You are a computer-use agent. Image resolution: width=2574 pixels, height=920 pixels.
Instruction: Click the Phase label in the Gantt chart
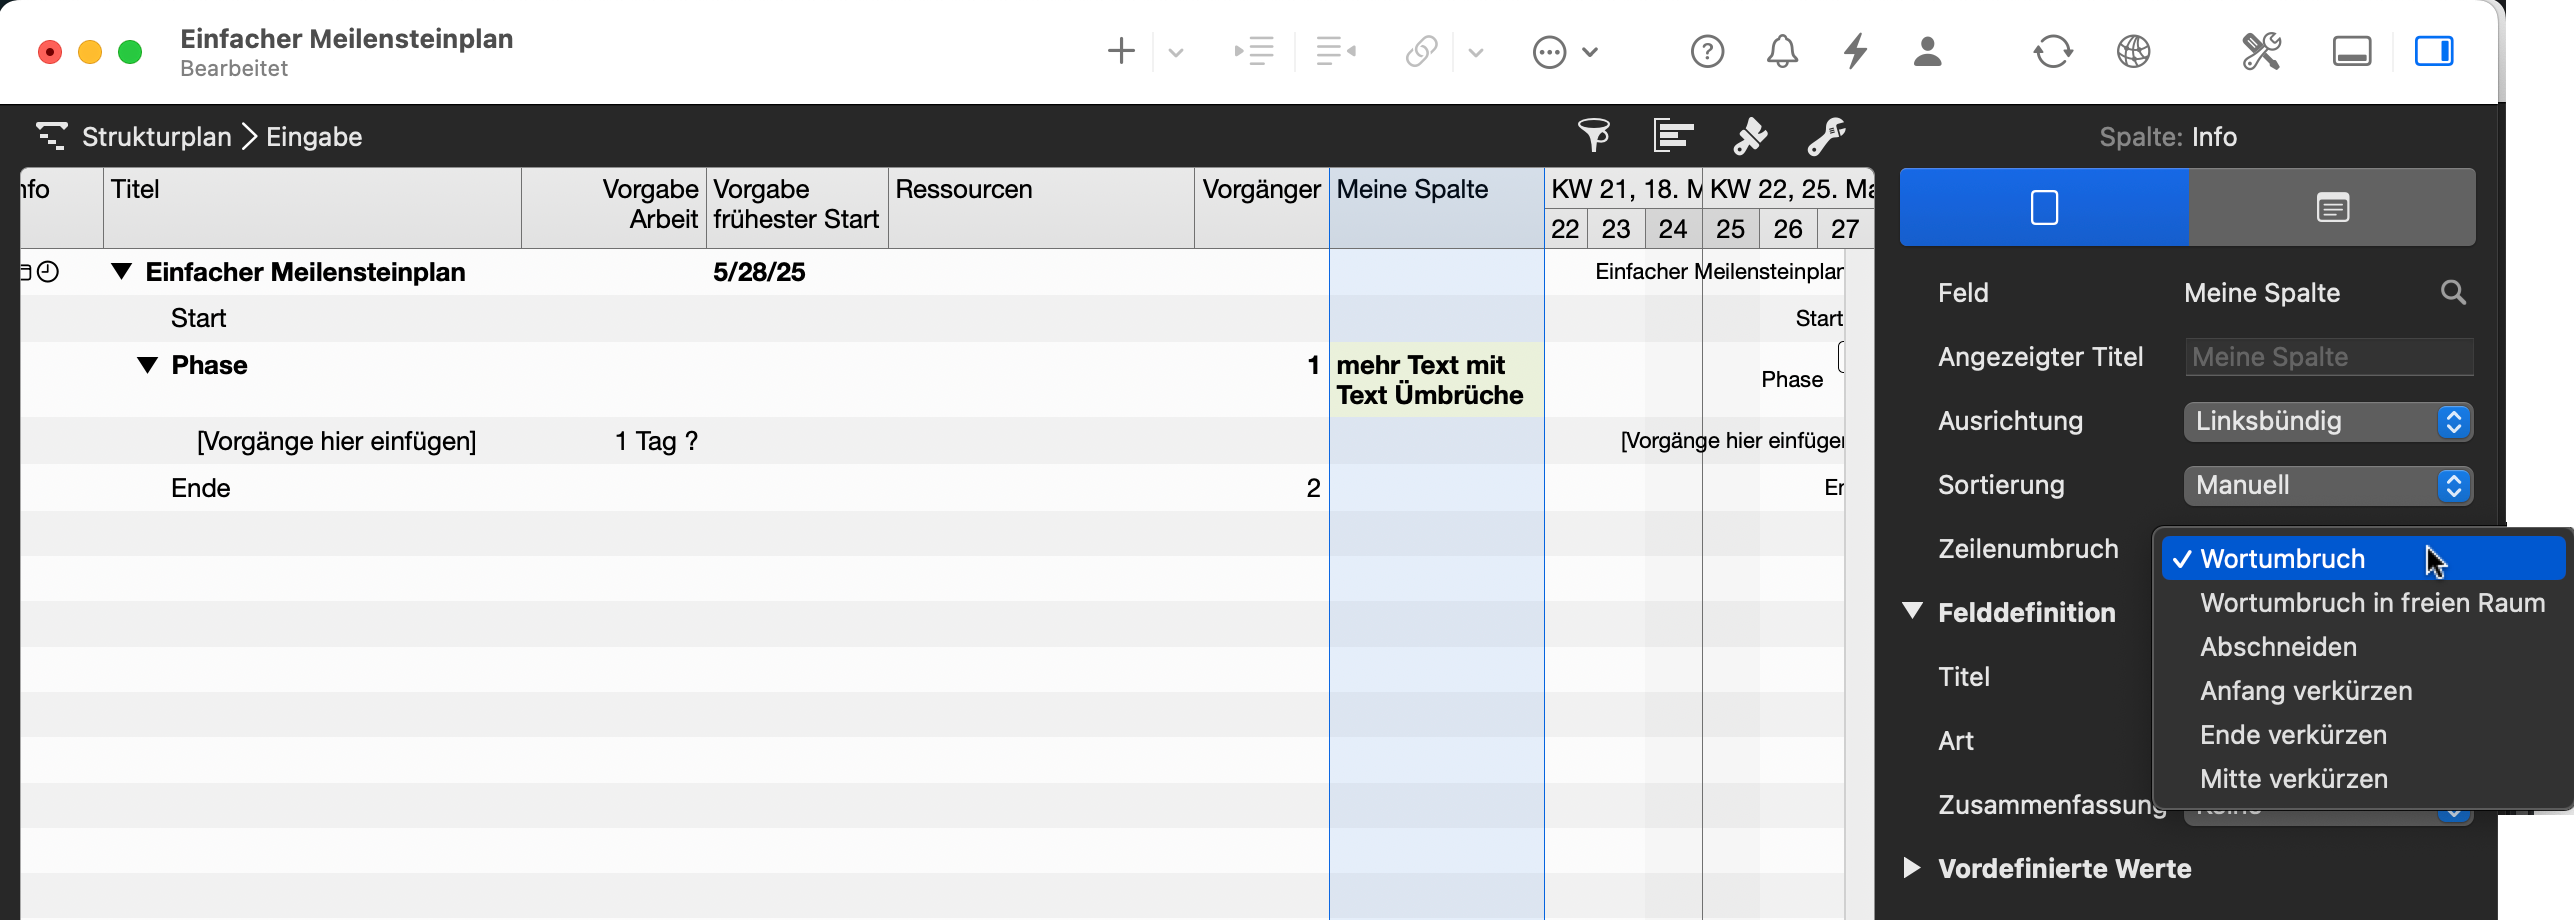pos(1792,379)
